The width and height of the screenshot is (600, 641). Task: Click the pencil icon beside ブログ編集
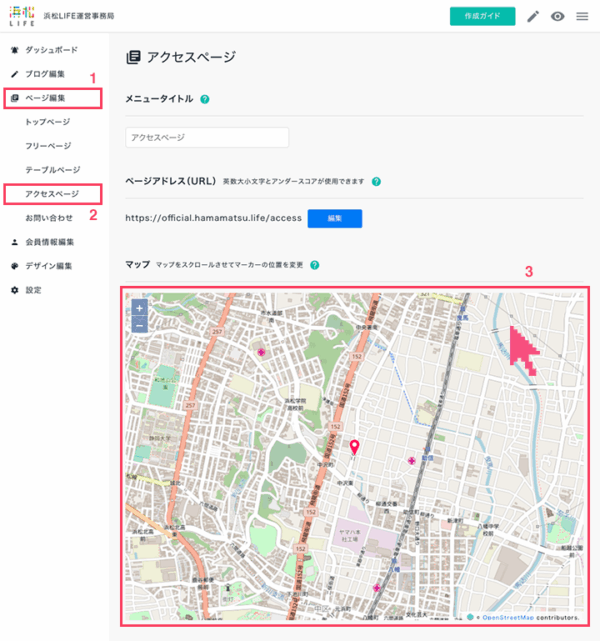pos(15,74)
